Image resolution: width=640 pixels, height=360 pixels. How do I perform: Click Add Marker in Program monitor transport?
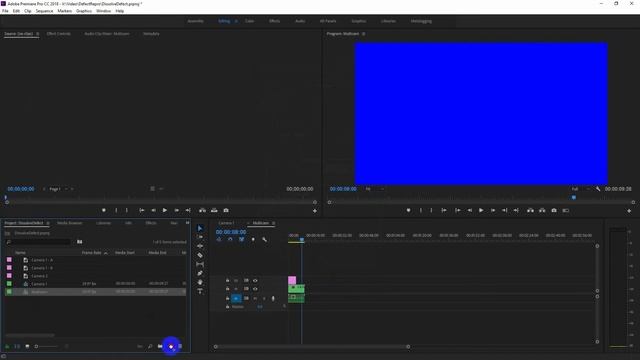tap(409, 211)
